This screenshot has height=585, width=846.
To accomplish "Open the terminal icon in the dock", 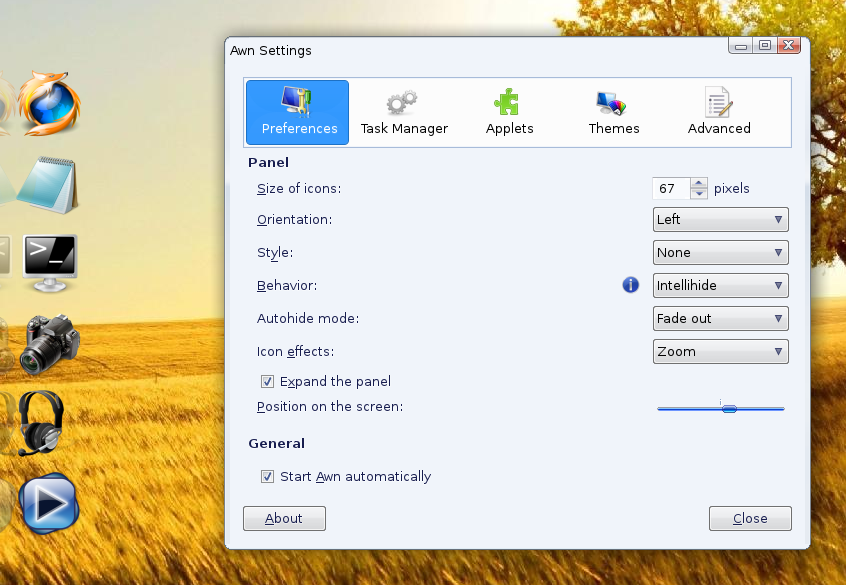I will tap(50, 263).
